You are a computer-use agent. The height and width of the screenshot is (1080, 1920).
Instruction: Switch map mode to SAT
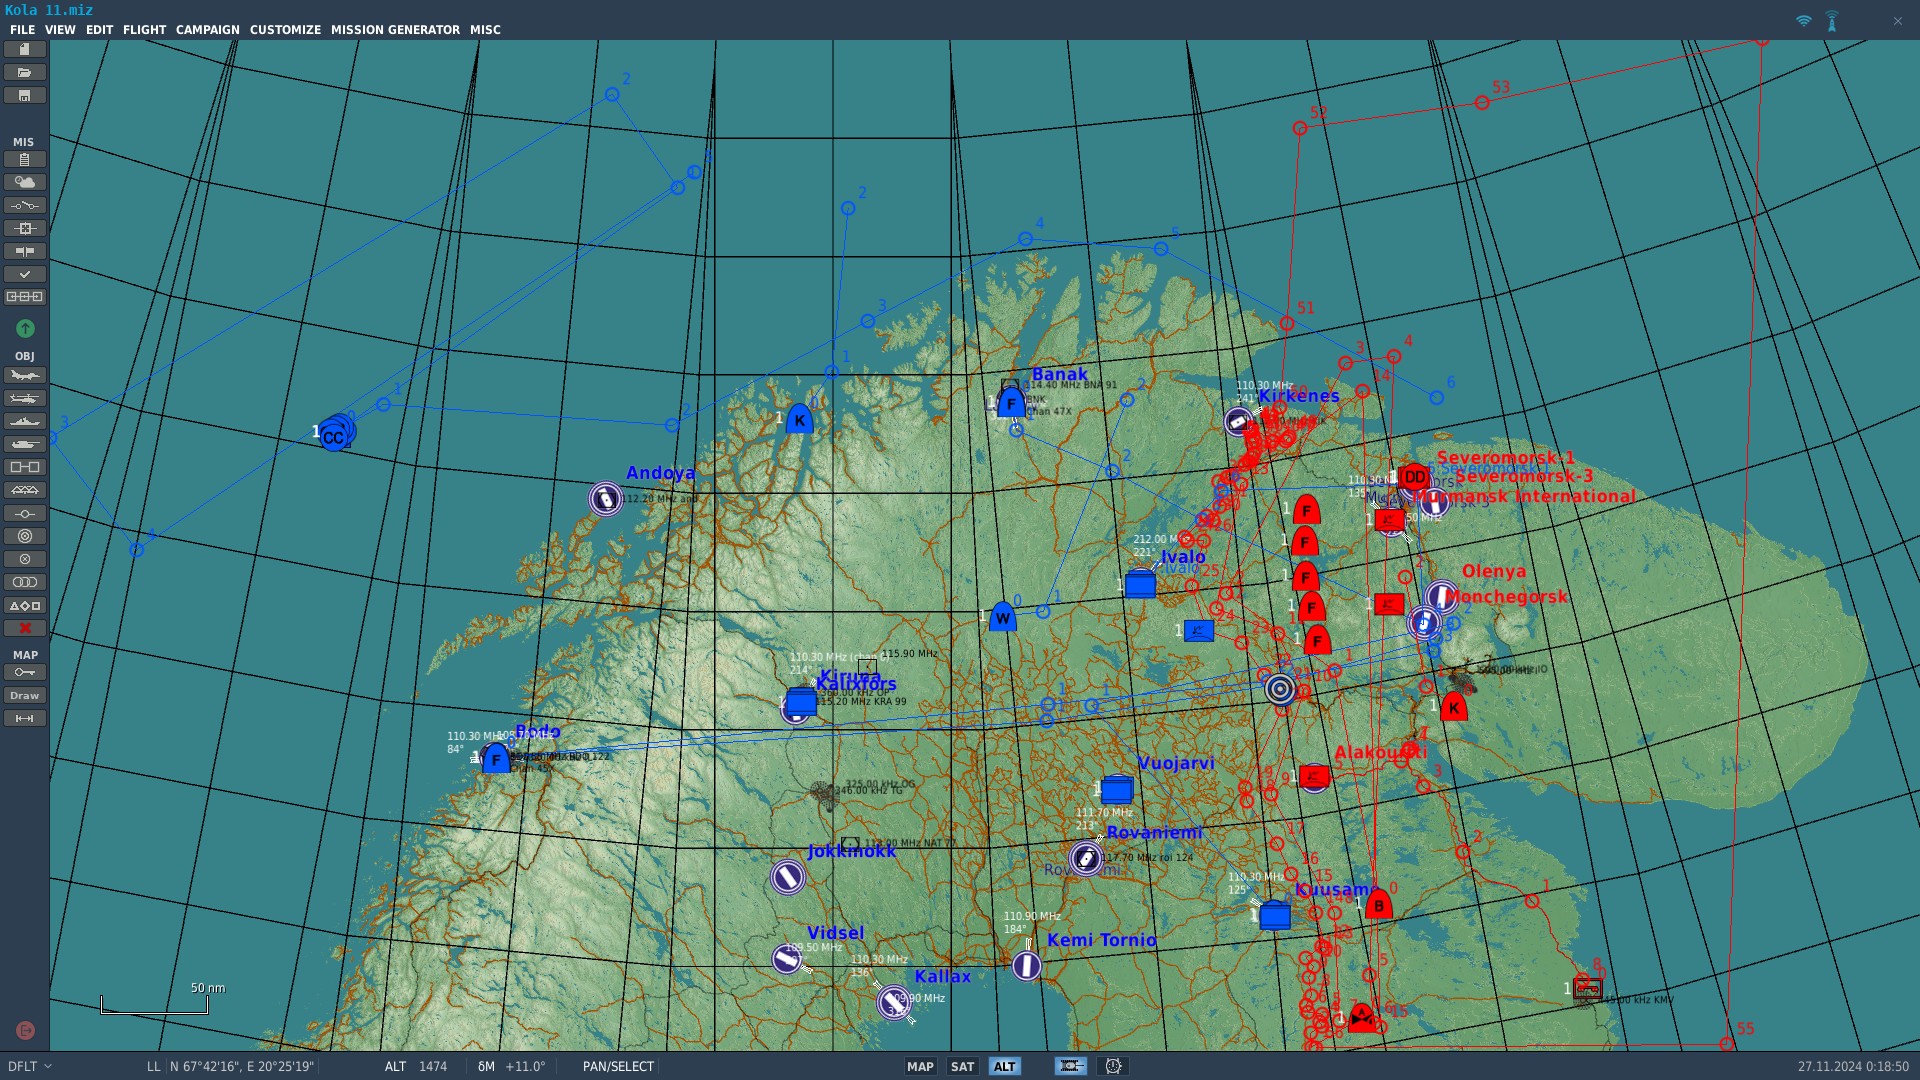pyautogui.click(x=962, y=1066)
